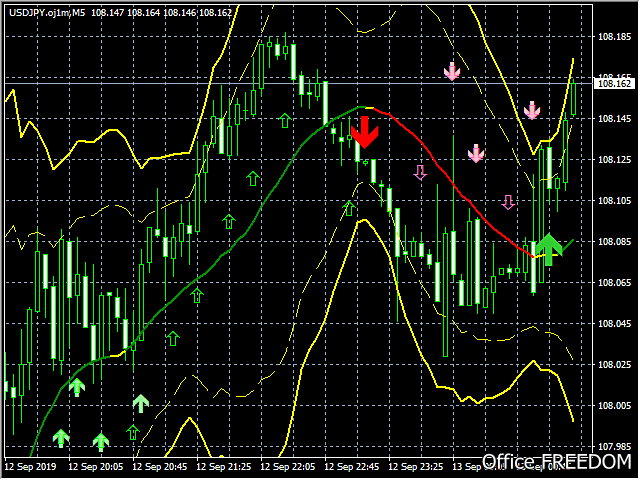Click the 12 Sep 20:05 time label
The height and width of the screenshot is (480, 640).
[96, 467]
